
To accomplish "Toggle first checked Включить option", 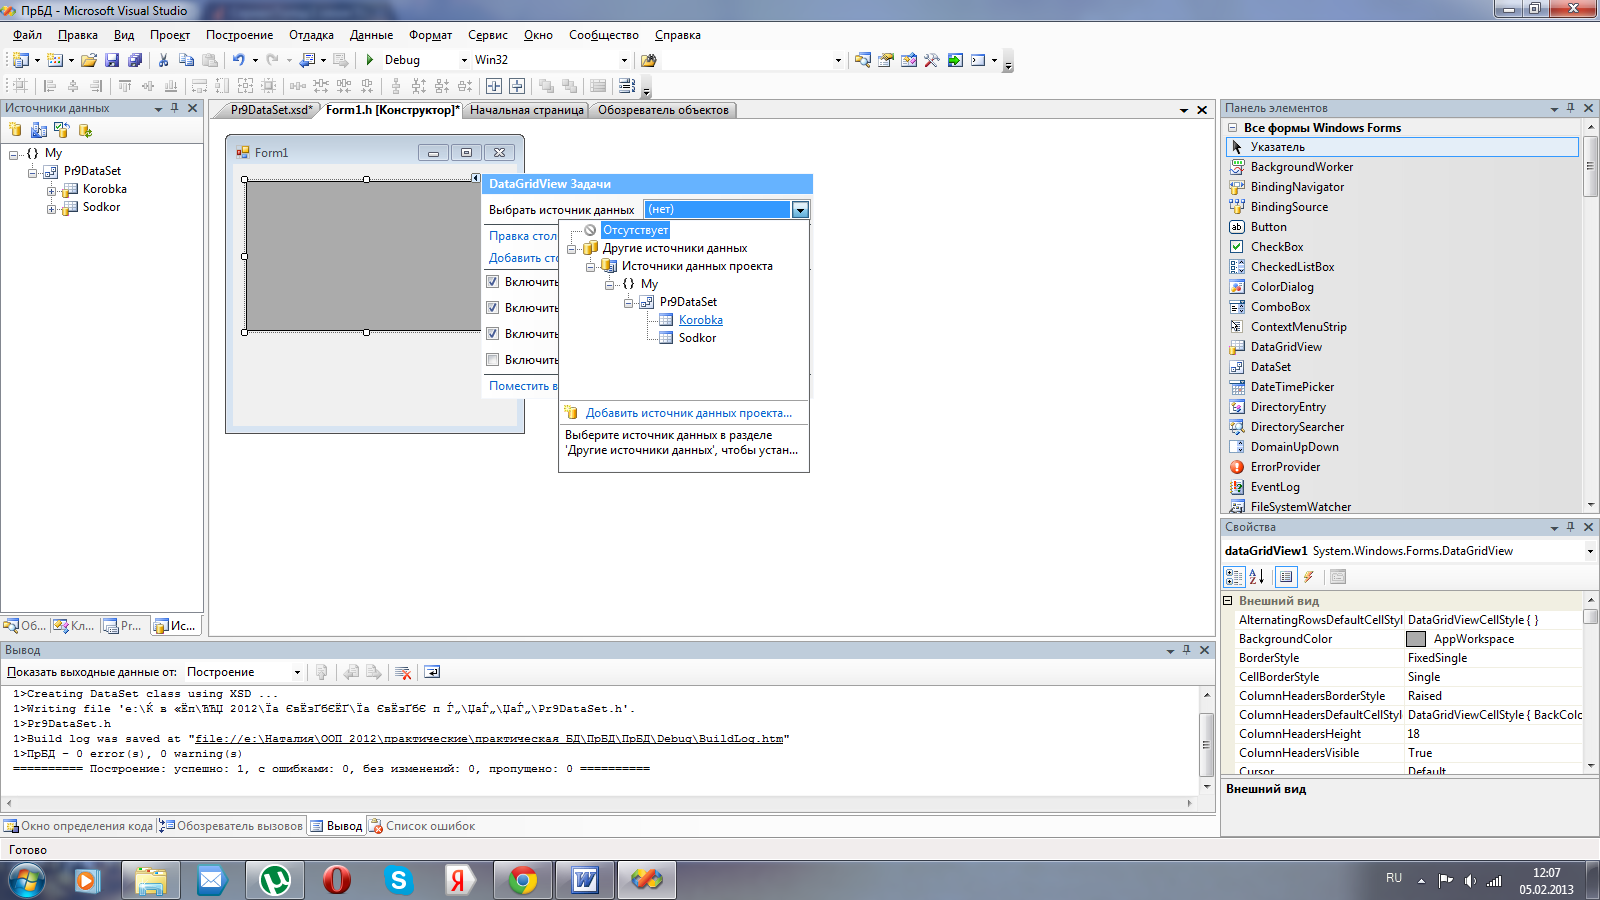I will (x=492, y=282).
